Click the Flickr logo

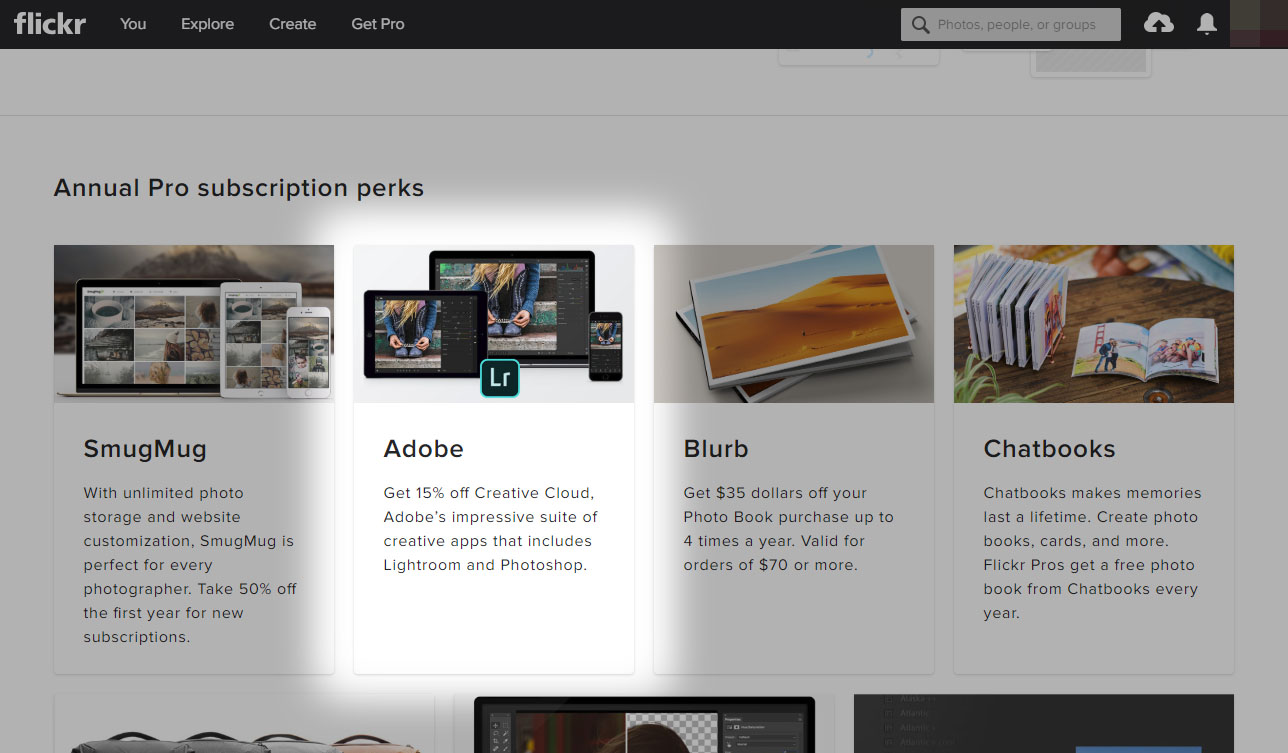click(49, 23)
